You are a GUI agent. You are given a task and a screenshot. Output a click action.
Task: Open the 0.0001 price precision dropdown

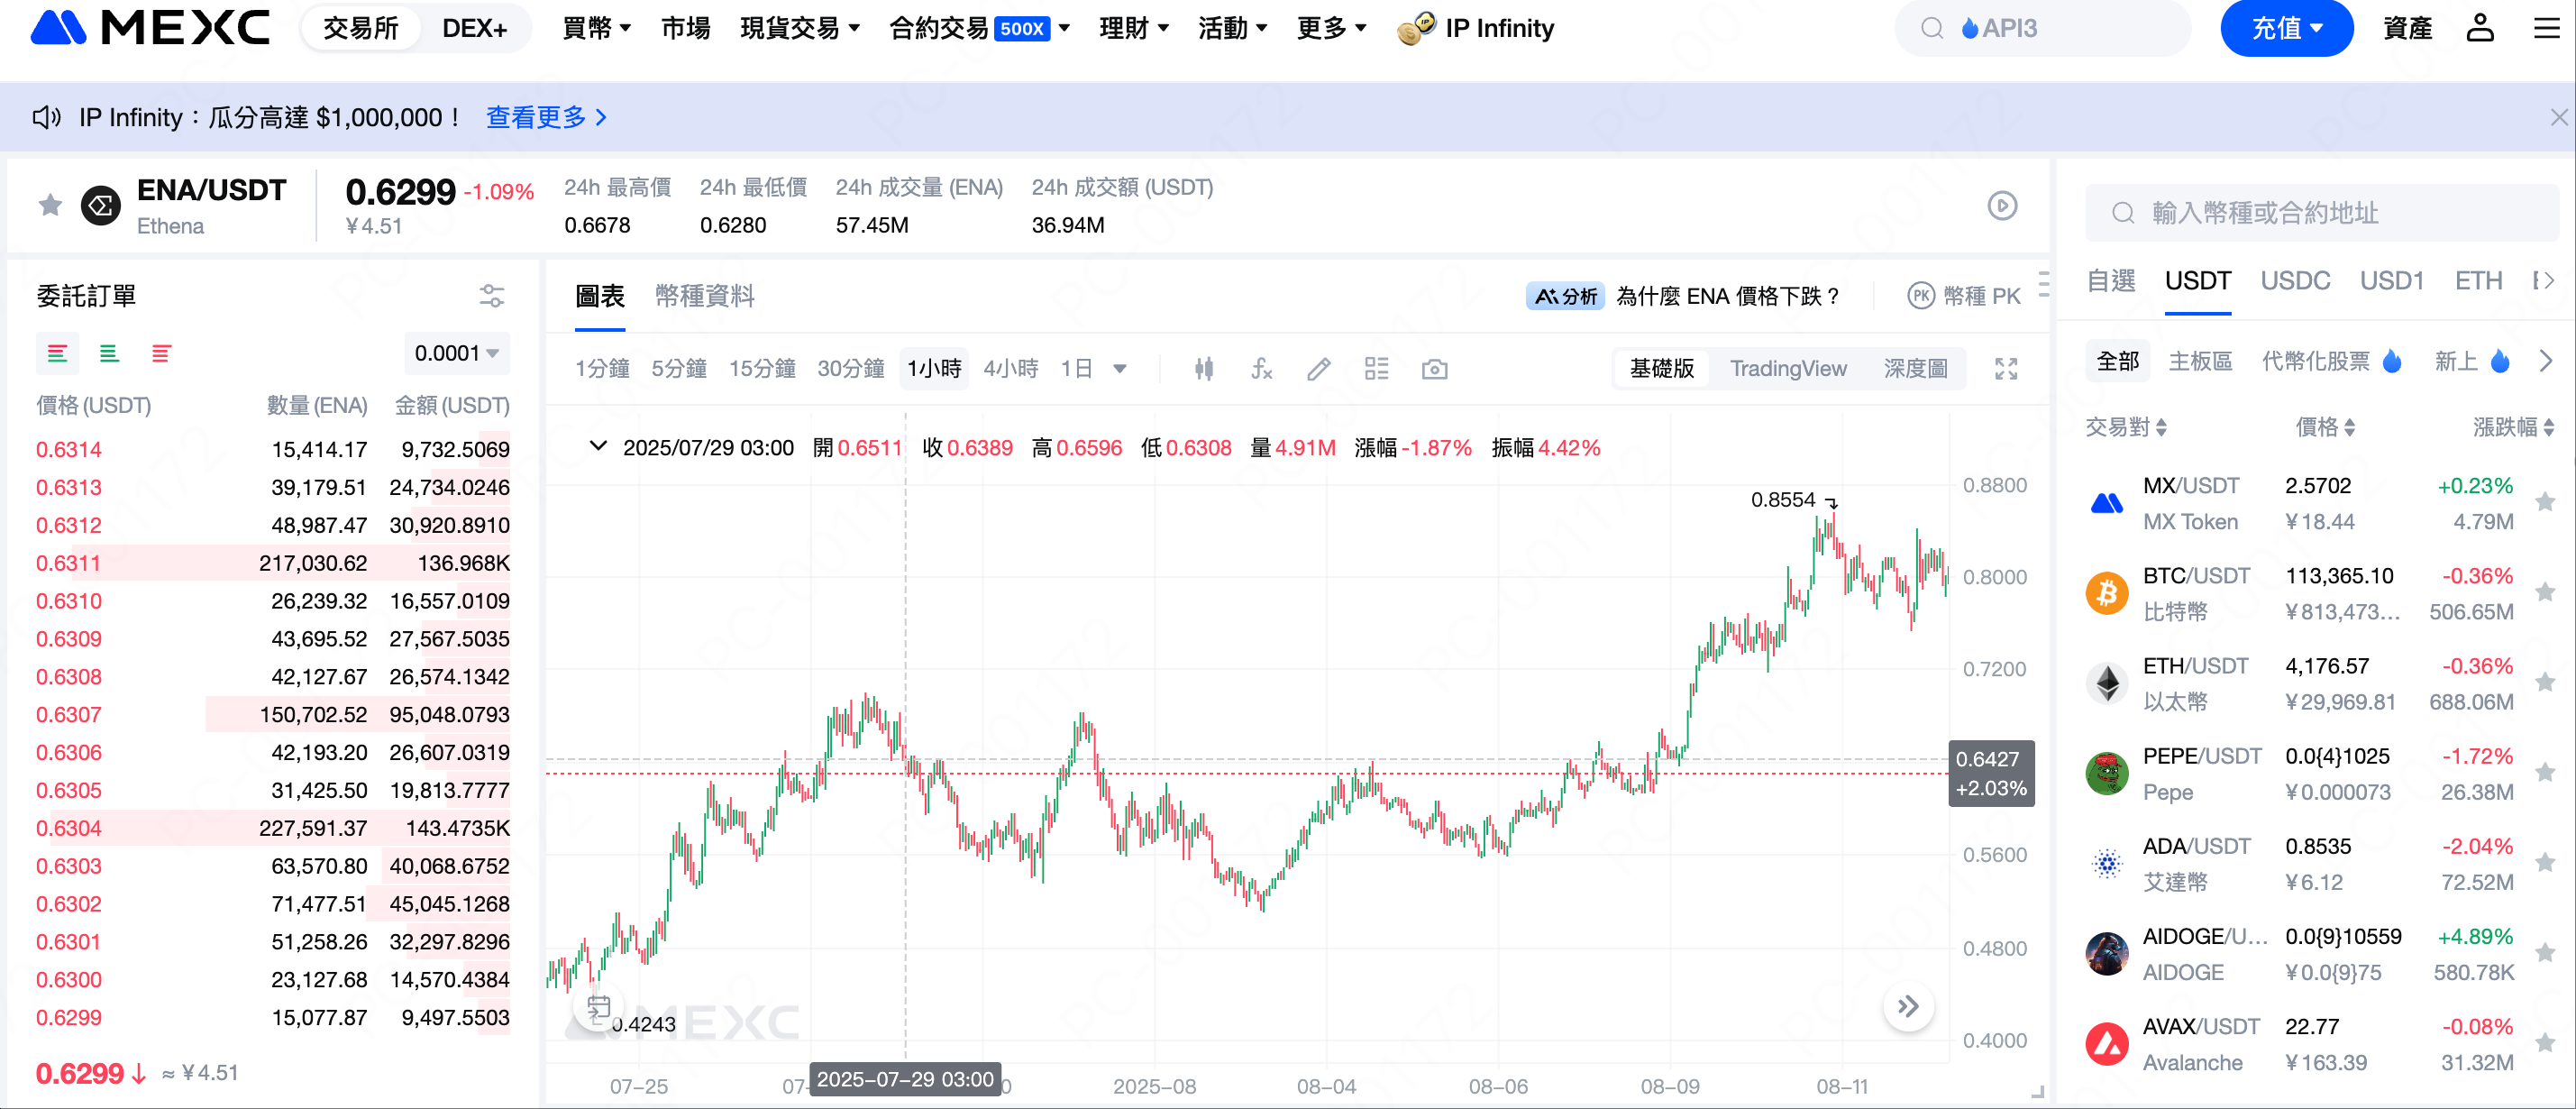457,353
